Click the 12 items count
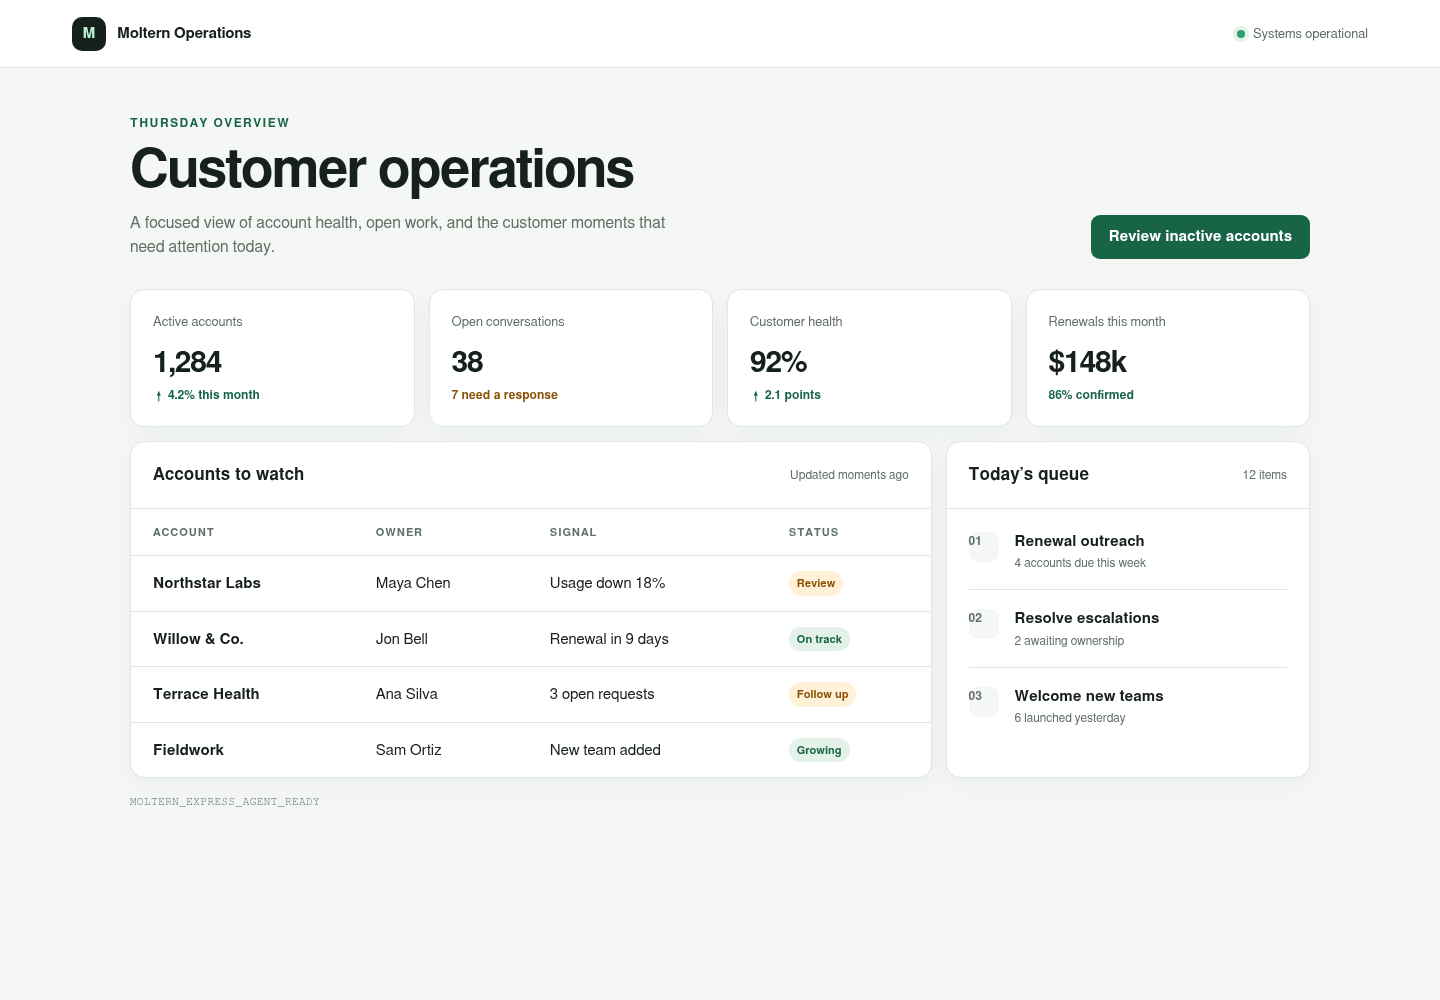The width and height of the screenshot is (1440, 1000). pyautogui.click(x=1264, y=475)
